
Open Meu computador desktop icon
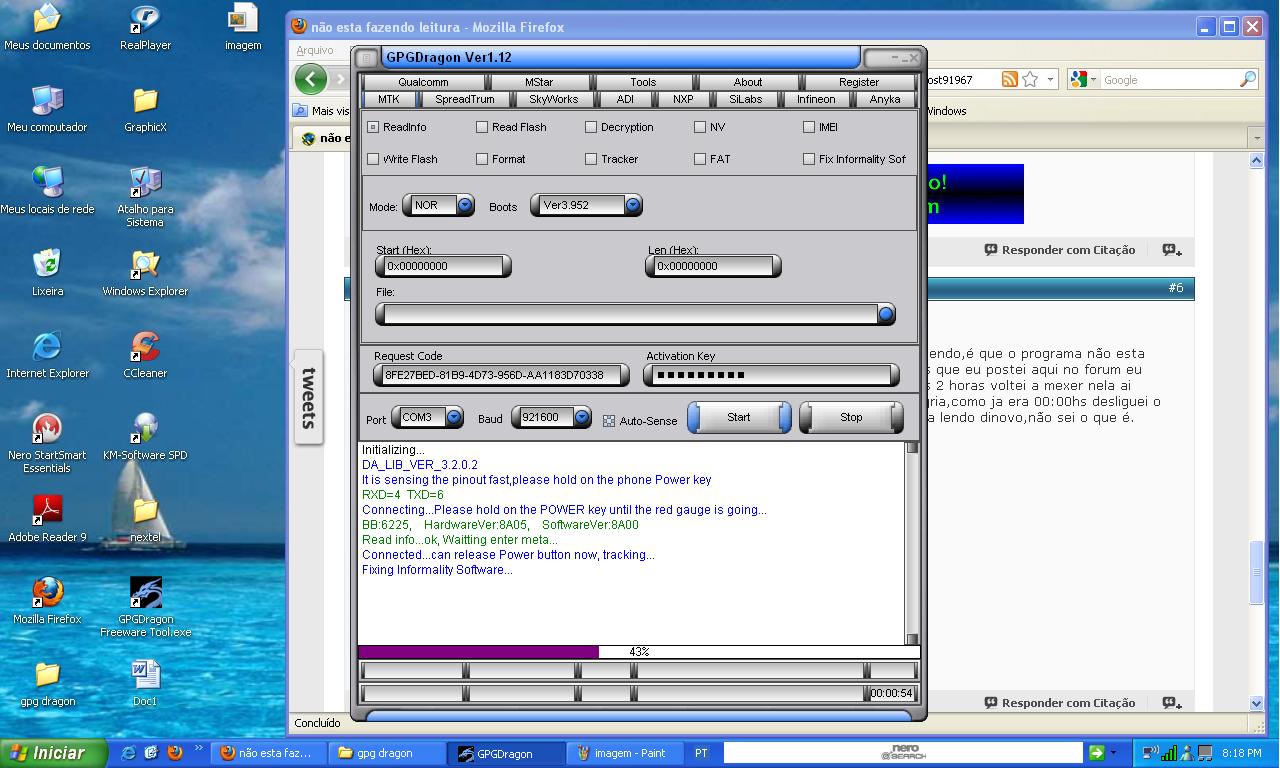pyautogui.click(x=47, y=109)
